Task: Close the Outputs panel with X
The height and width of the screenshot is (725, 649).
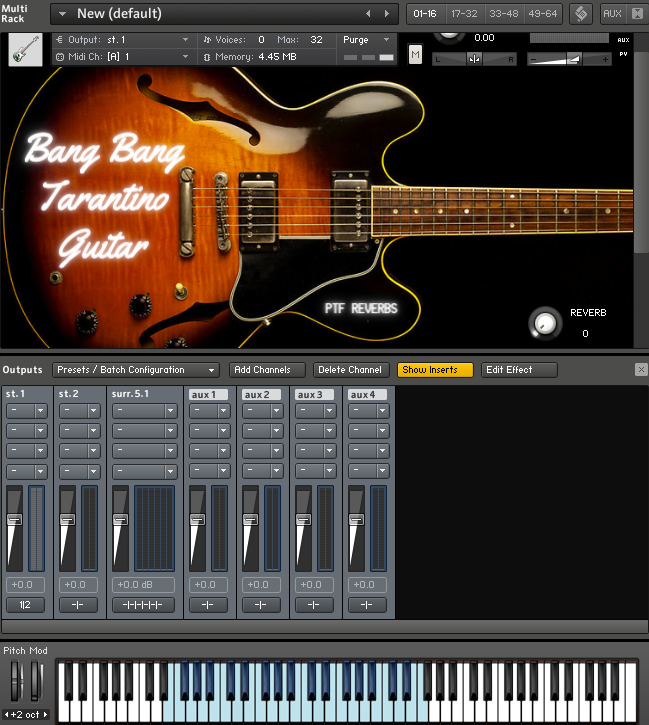Action: pyautogui.click(x=641, y=370)
